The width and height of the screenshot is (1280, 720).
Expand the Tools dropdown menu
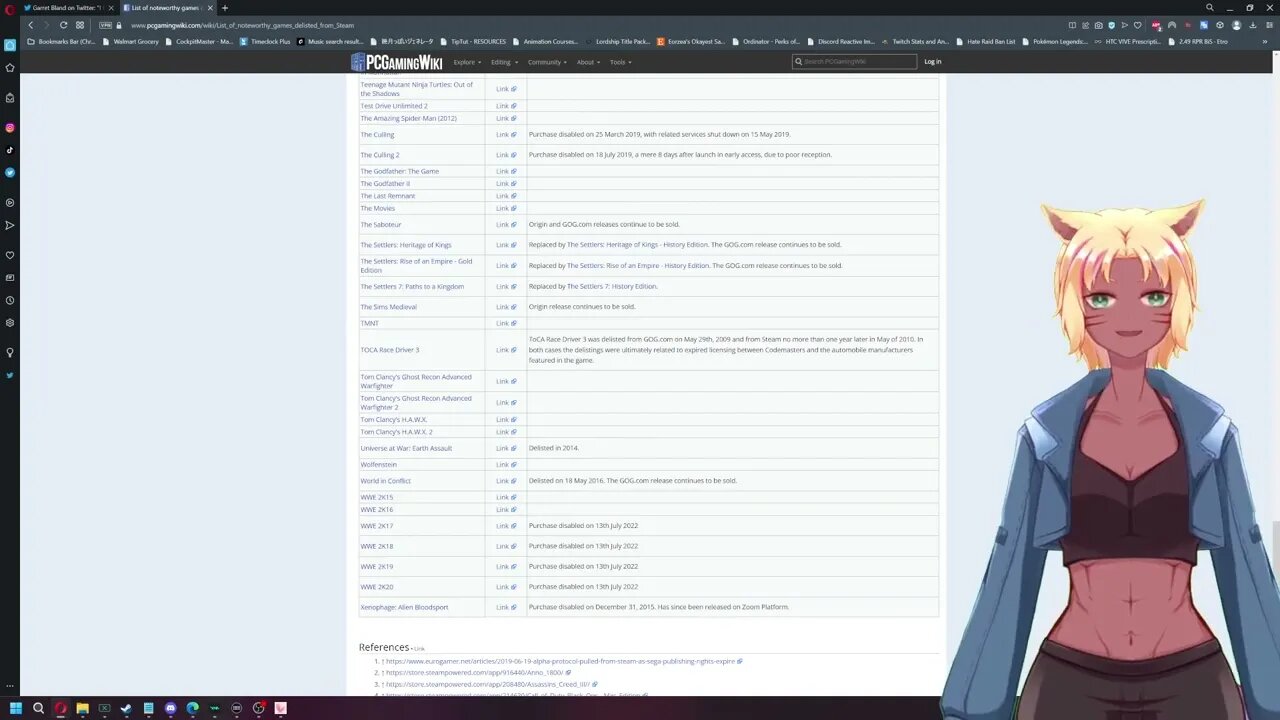(620, 62)
